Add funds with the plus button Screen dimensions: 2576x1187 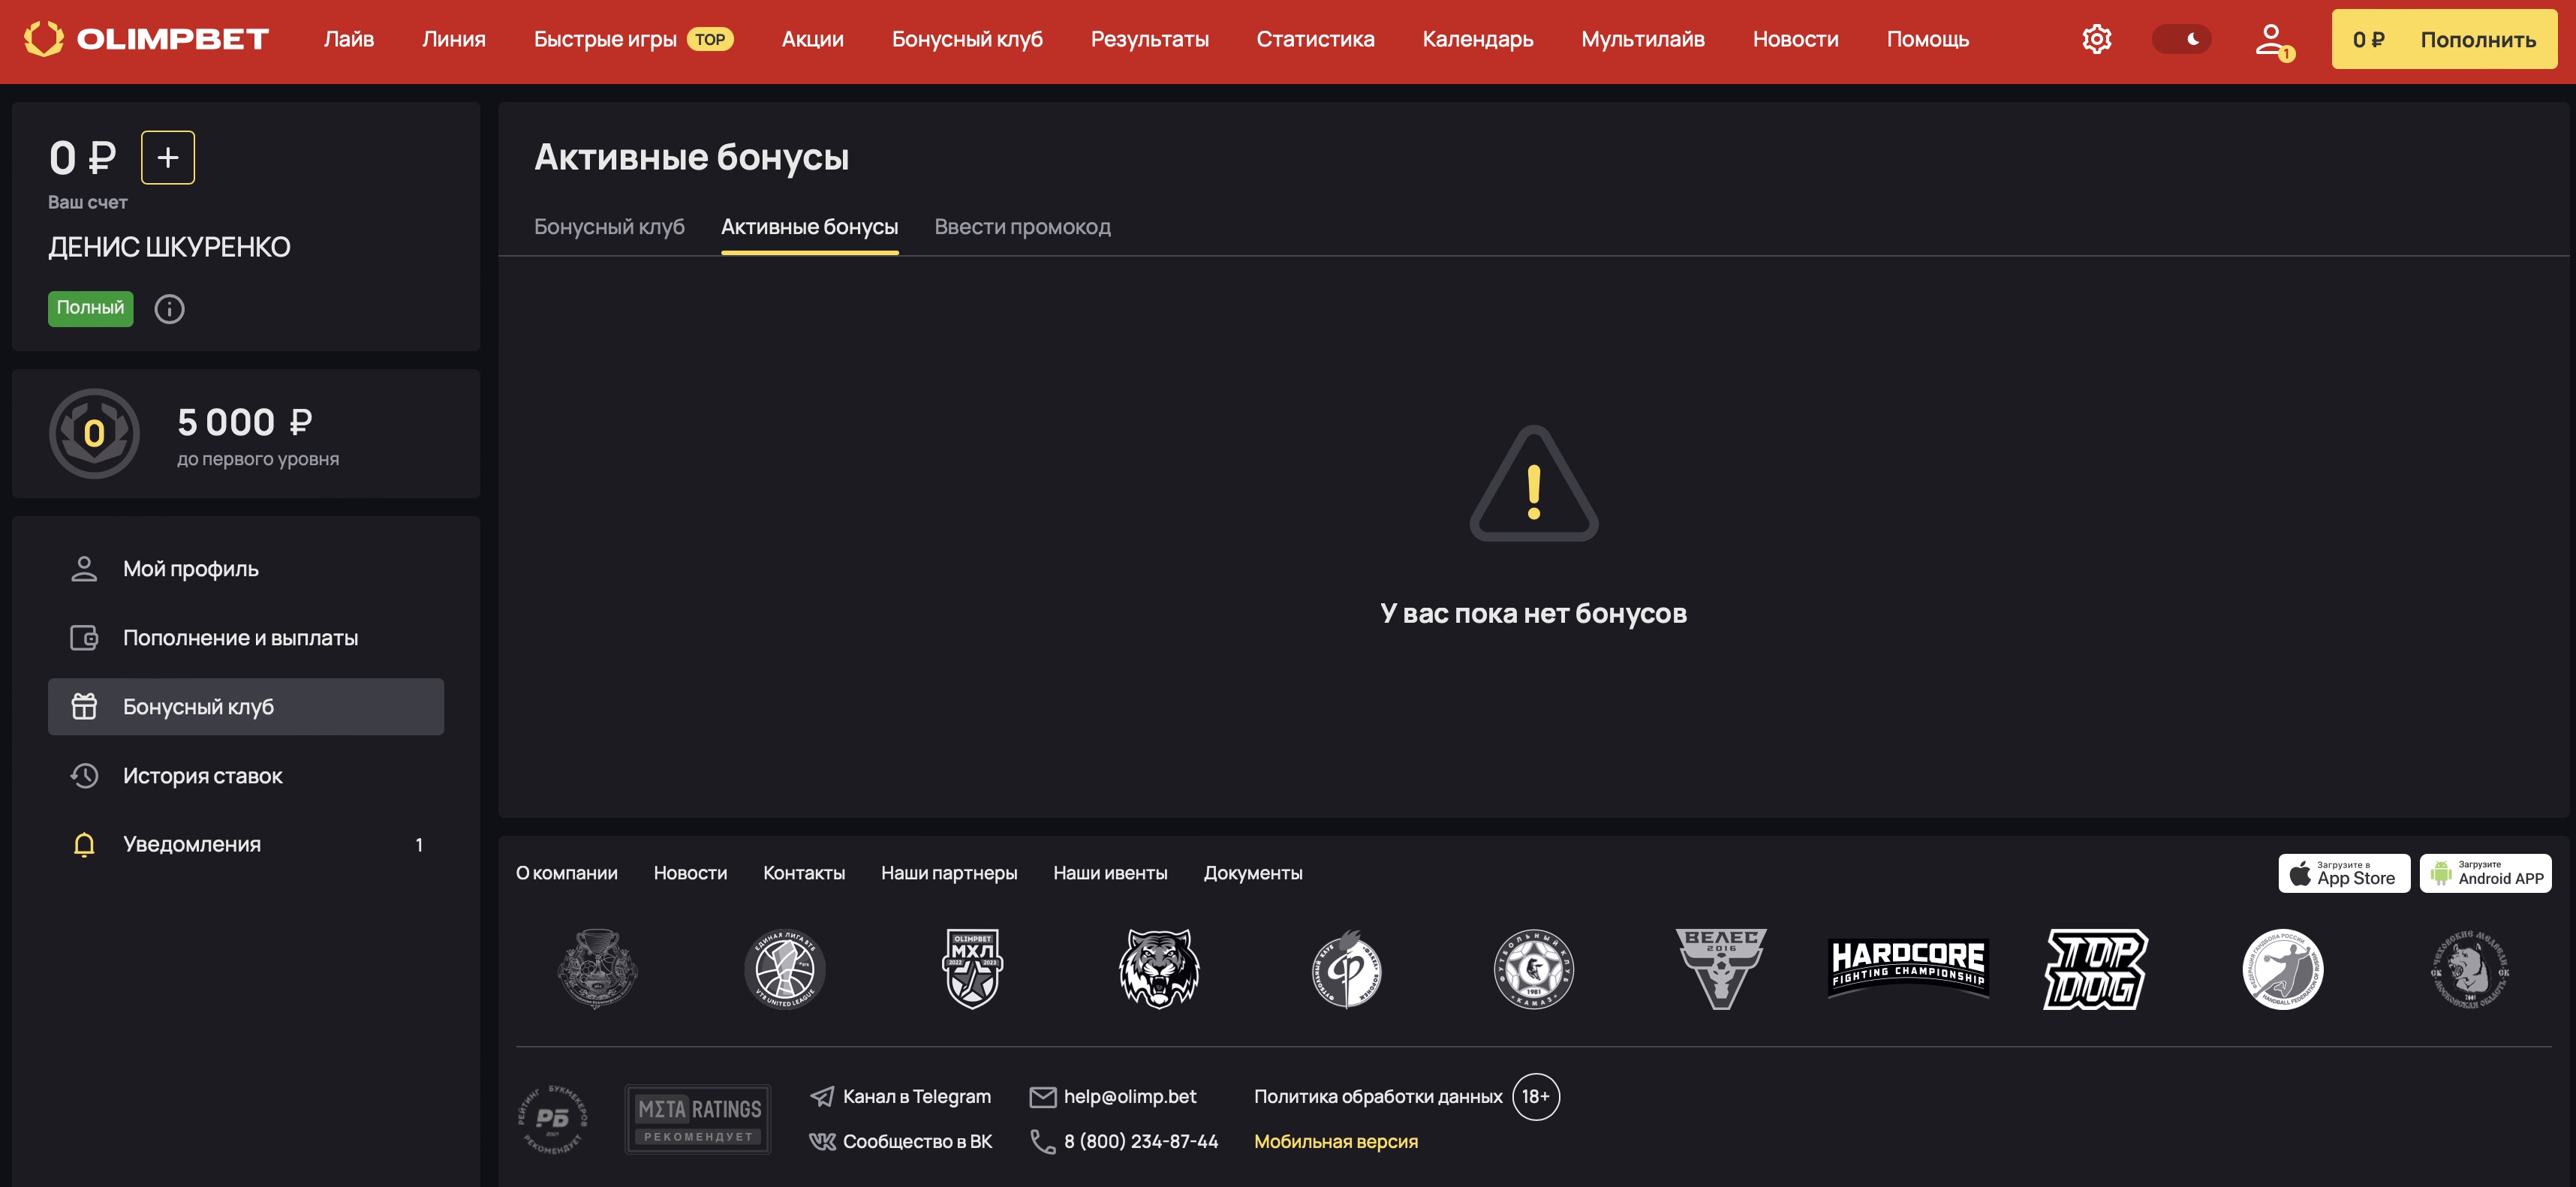coord(168,157)
